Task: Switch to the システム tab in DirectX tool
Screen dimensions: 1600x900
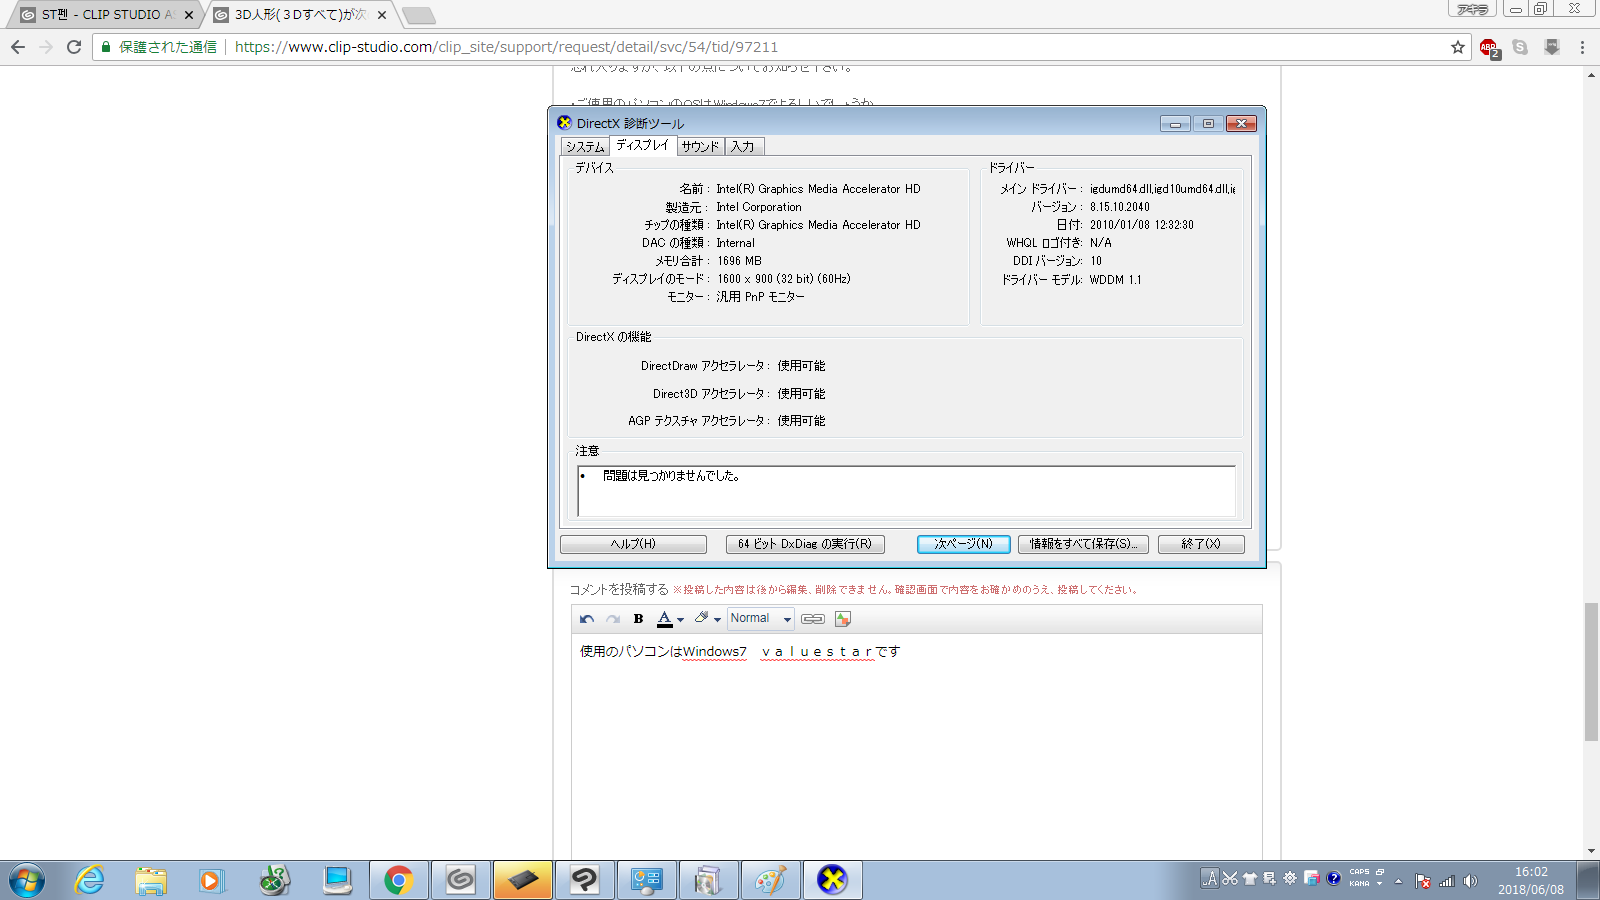Action: 585,147
